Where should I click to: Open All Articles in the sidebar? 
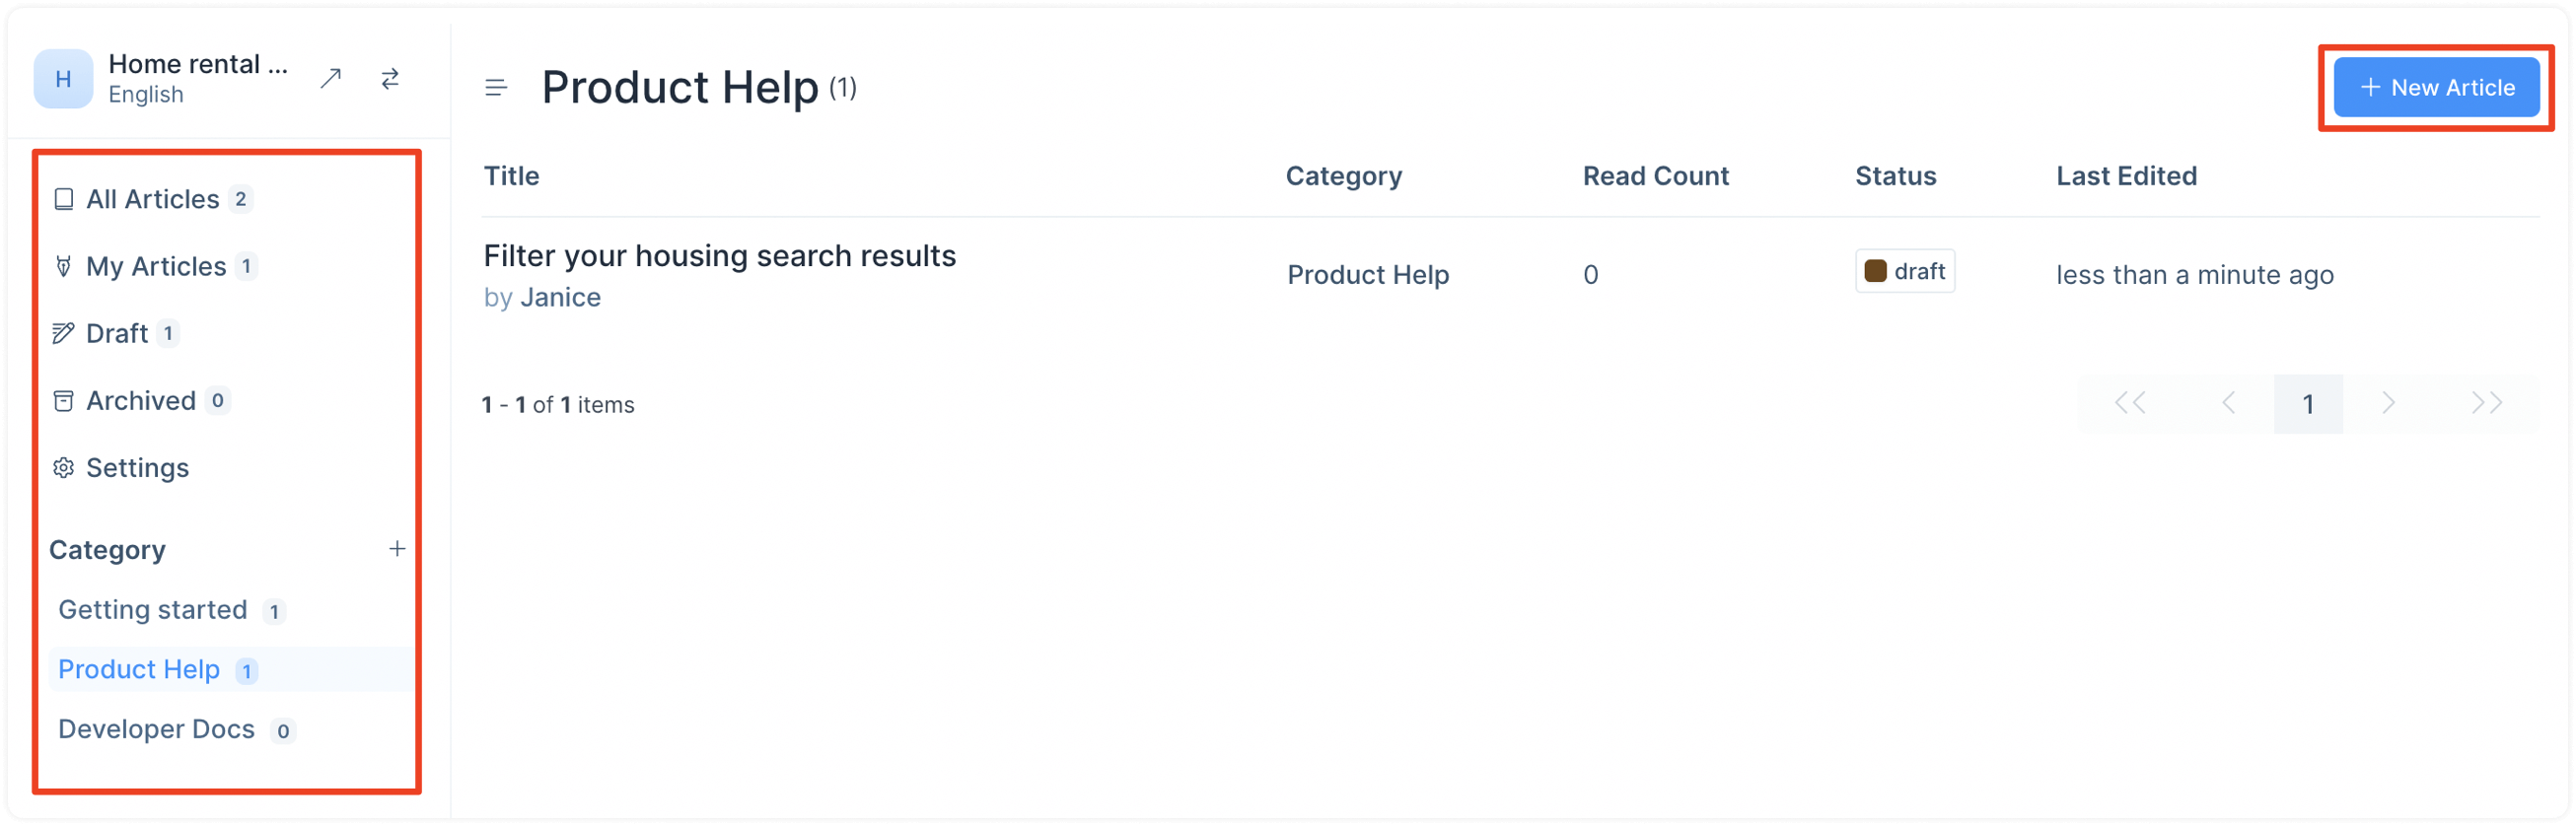152,199
